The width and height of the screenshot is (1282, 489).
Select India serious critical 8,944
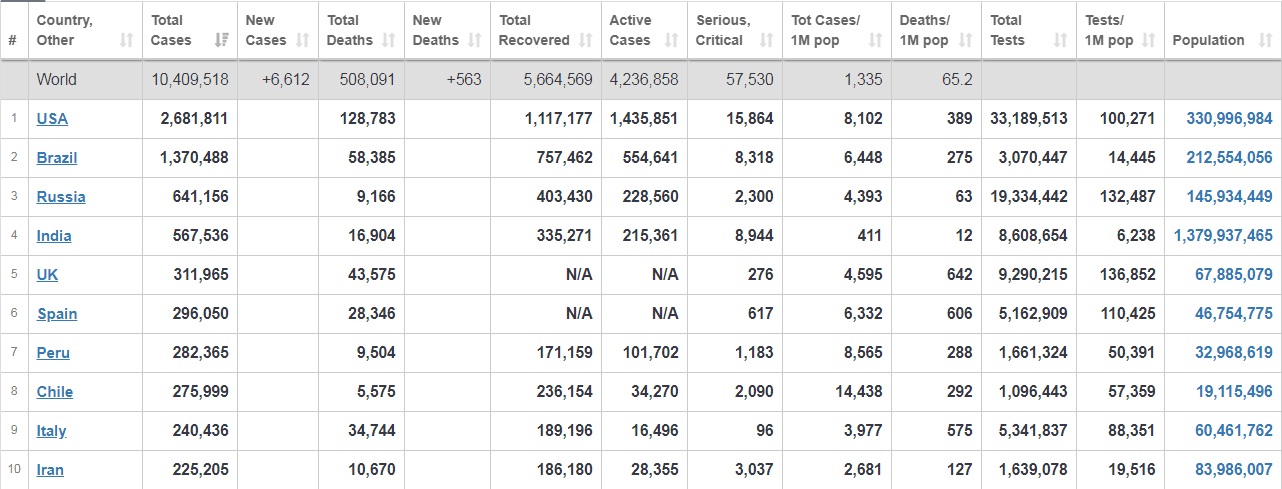(x=753, y=235)
